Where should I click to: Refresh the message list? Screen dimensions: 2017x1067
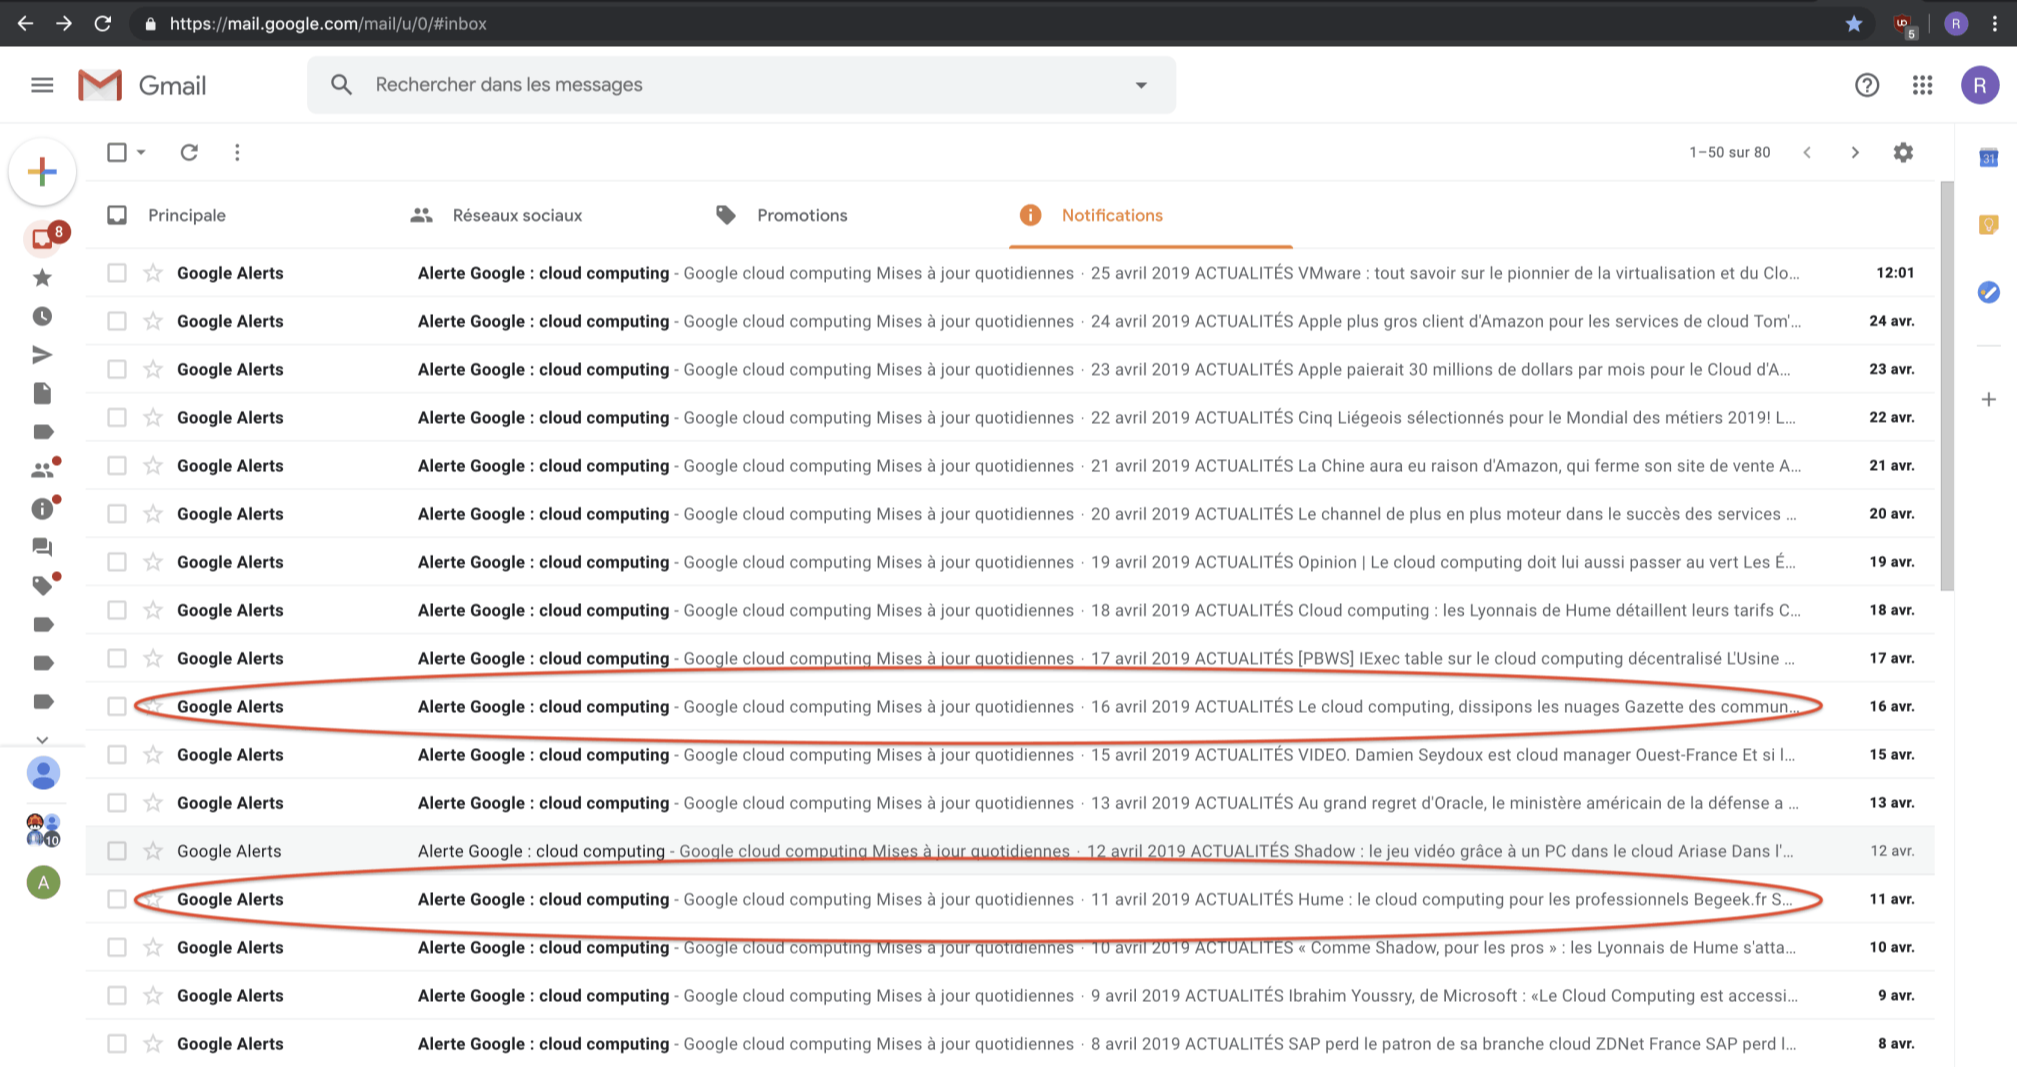(x=189, y=152)
